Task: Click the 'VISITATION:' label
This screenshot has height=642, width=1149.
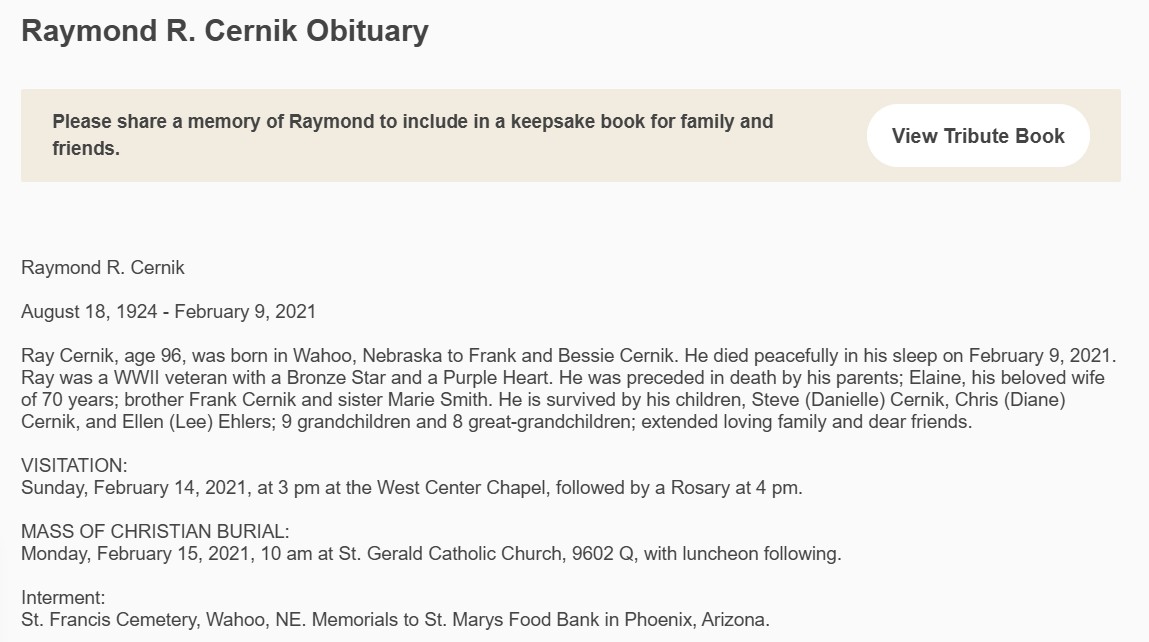Action: [x=75, y=467]
